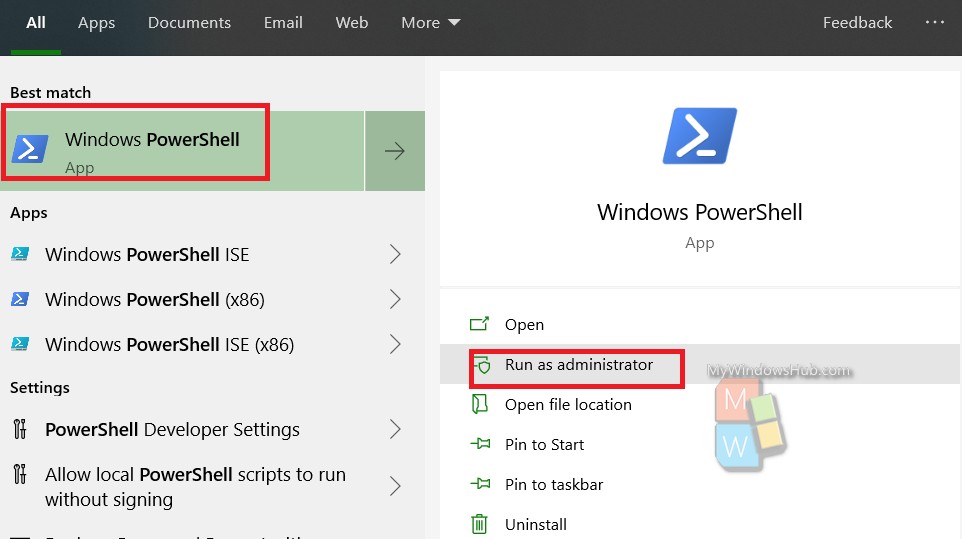The width and height of the screenshot is (962, 539).
Task: Select the Windows PowerShell (x86) result text
Action: (x=155, y=299)
